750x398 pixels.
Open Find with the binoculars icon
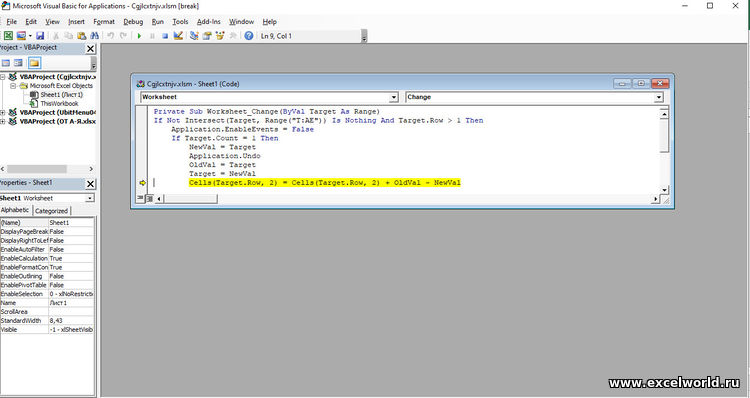95,36
